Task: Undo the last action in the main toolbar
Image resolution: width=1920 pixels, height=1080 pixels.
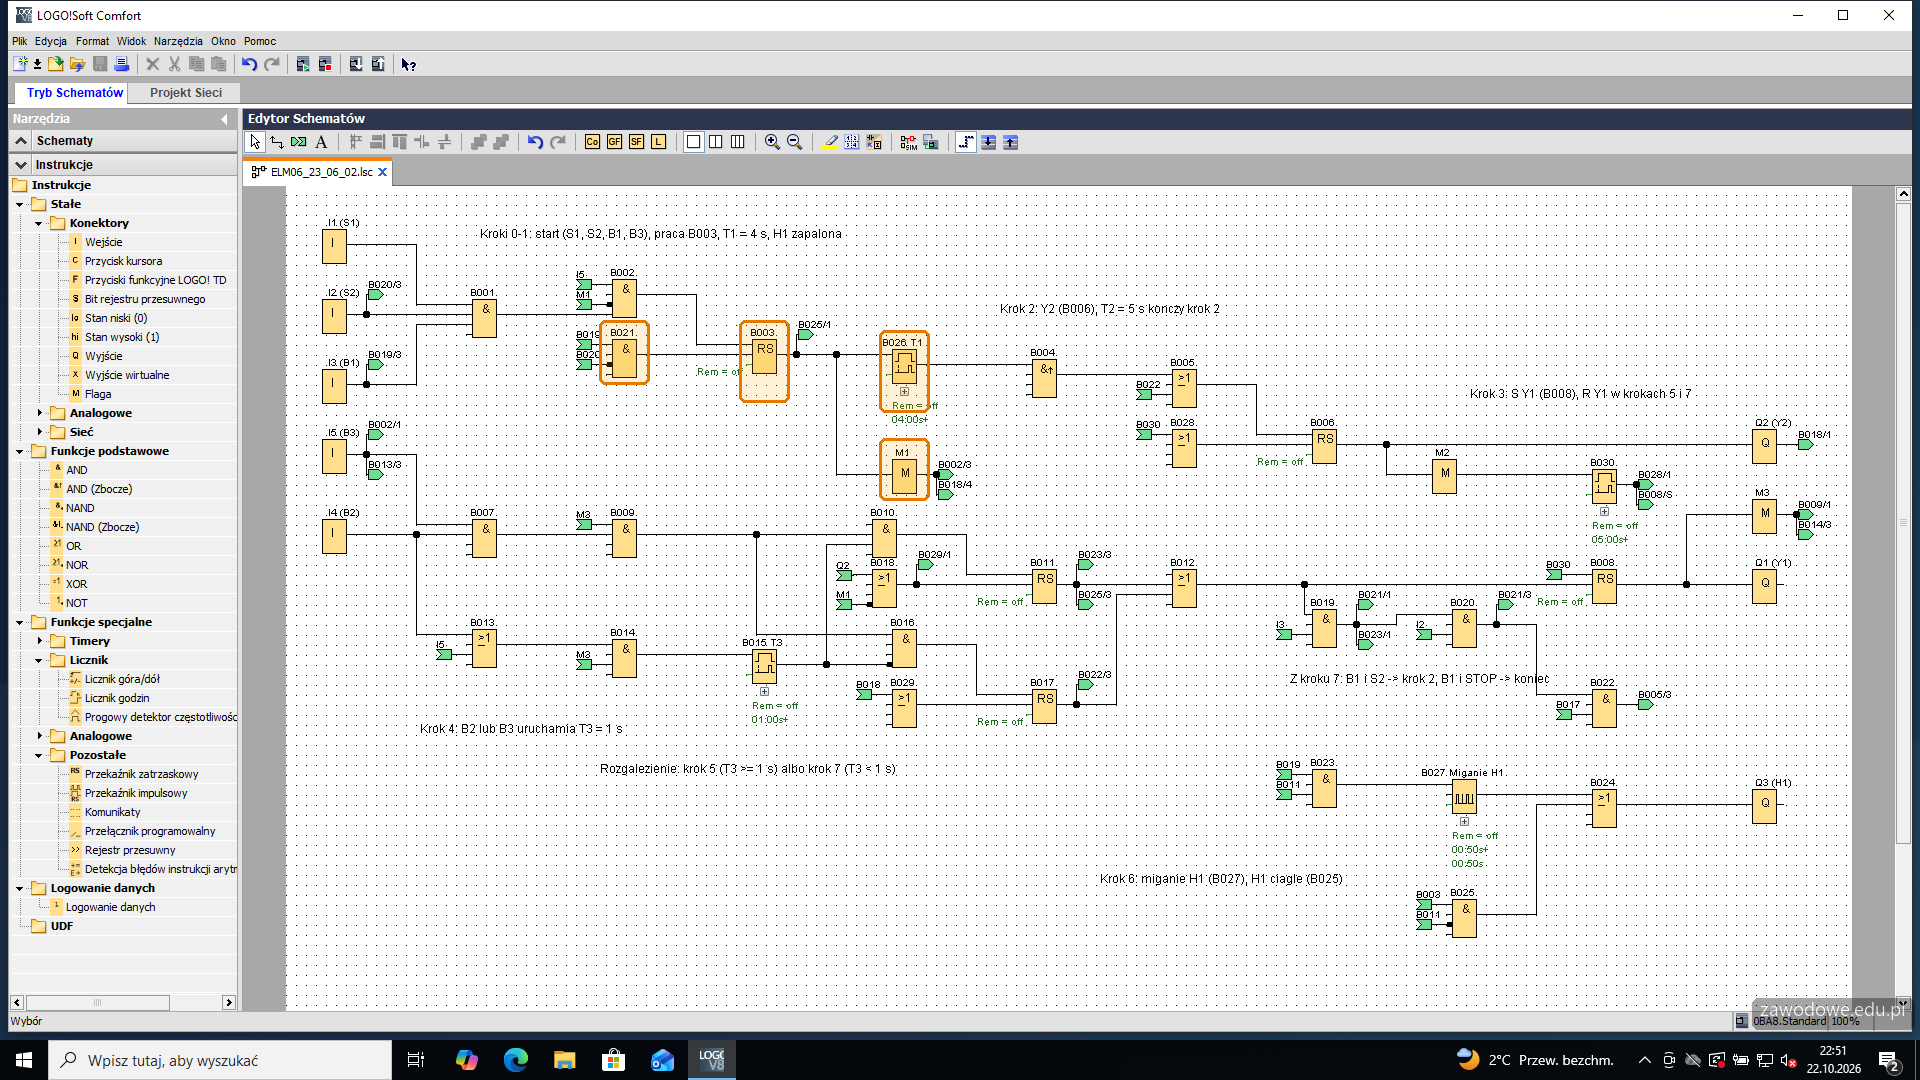Action: pyautogui.click(x=249, y=64)
